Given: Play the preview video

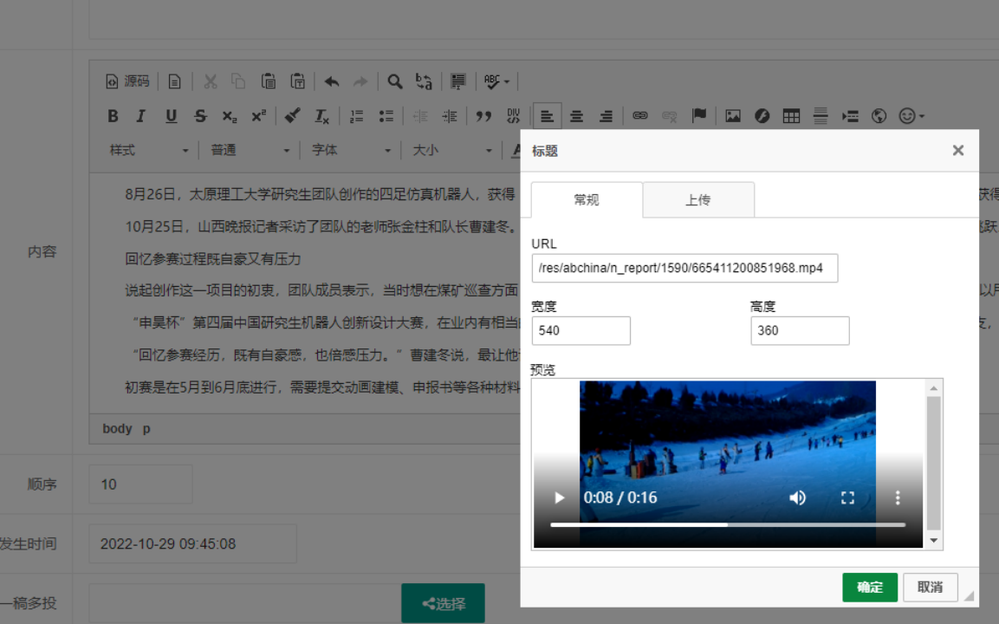Looking at the screenshot, I should click(x=559, y=498).
